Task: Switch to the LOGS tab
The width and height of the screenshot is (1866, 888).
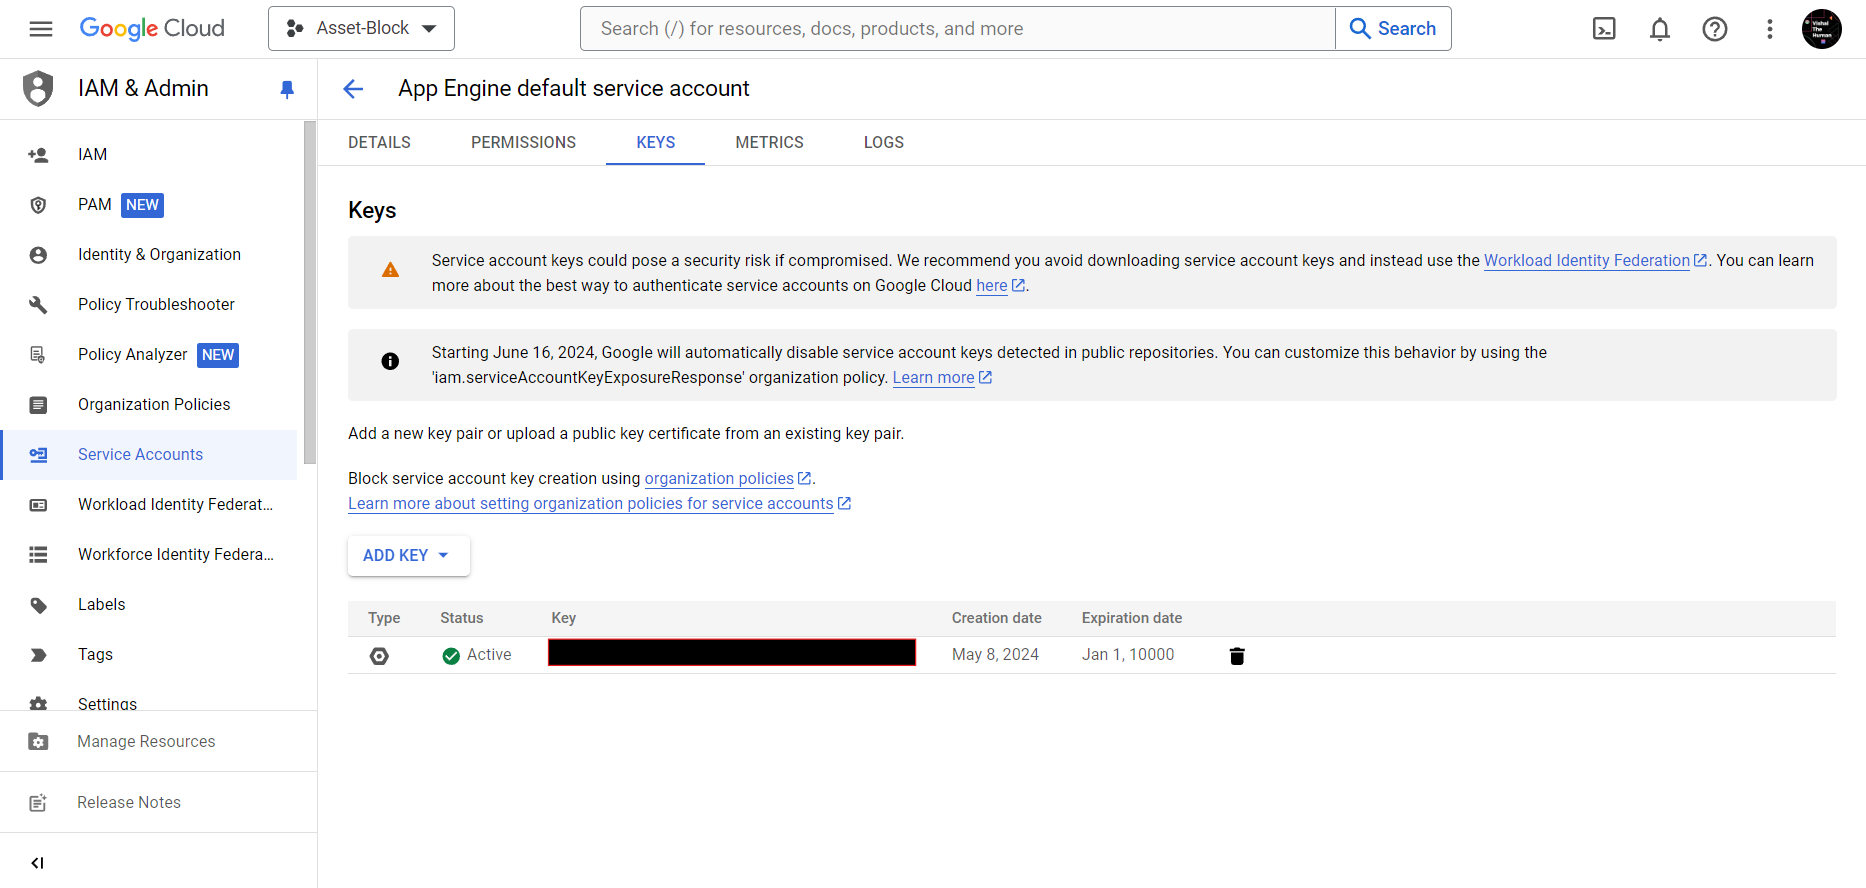Action: click(884, 143)
